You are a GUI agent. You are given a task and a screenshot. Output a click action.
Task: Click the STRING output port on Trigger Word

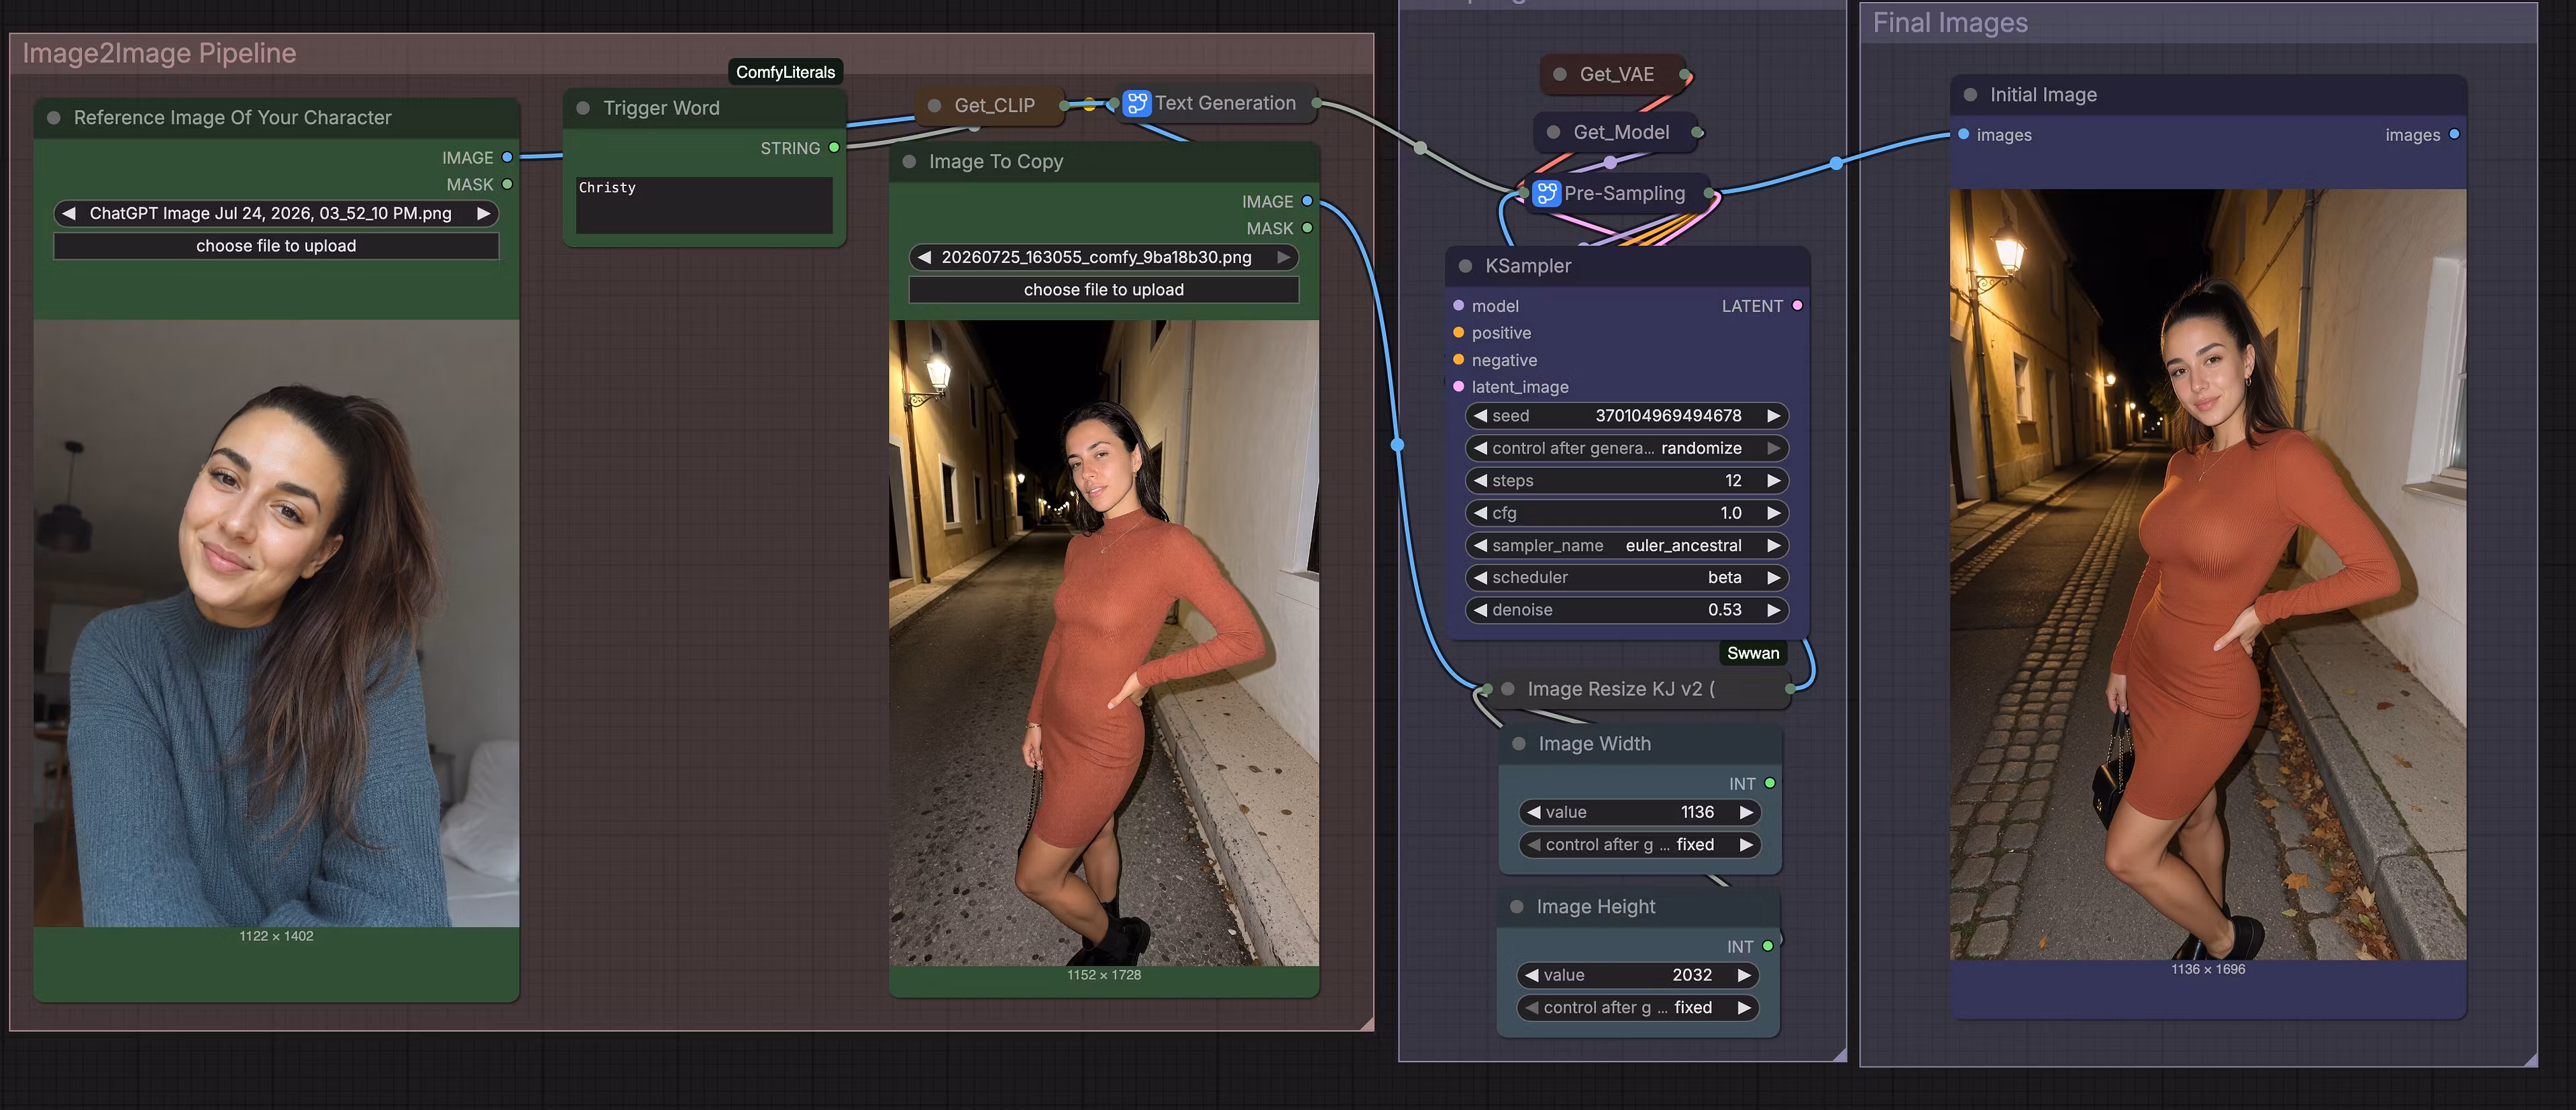834,147
